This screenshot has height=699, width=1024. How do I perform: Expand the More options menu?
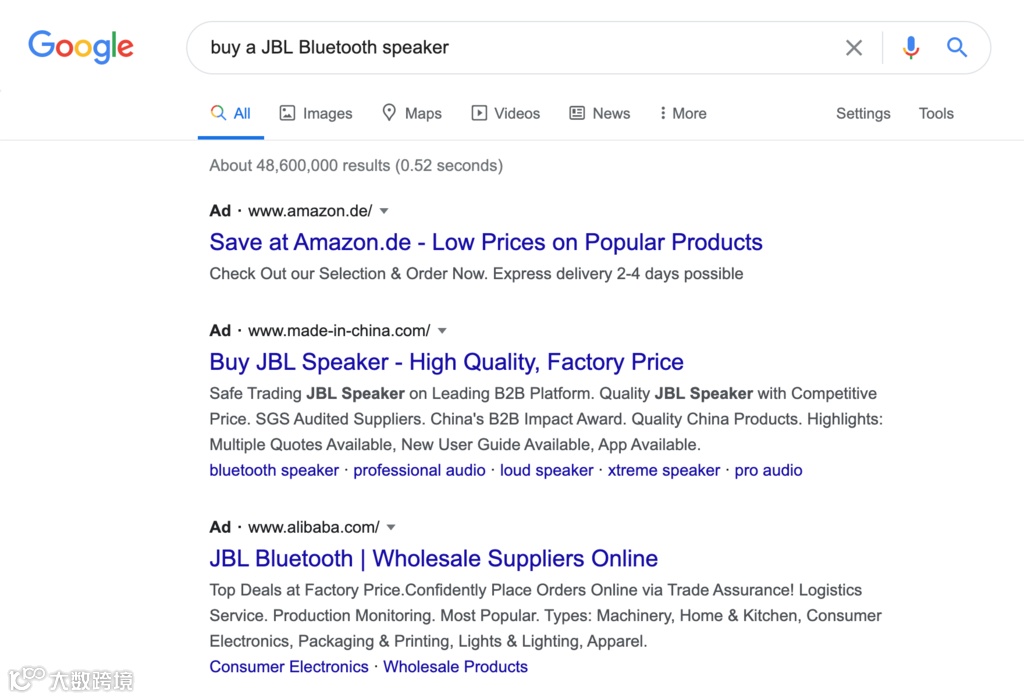coord(683,113)
